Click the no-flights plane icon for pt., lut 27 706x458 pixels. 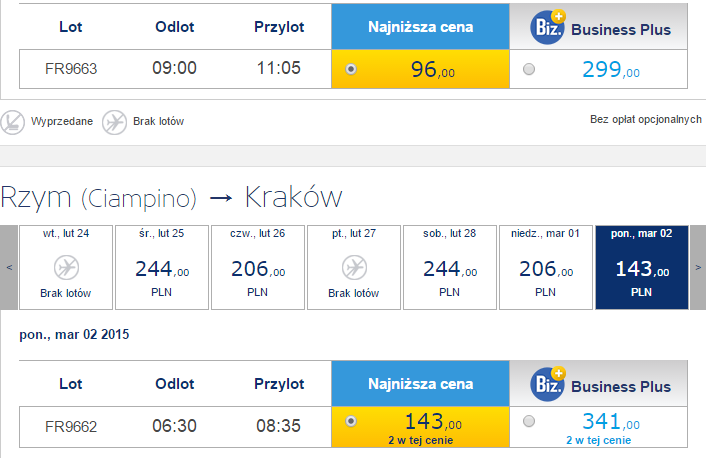pyautogui.click(x=353, y=268)
